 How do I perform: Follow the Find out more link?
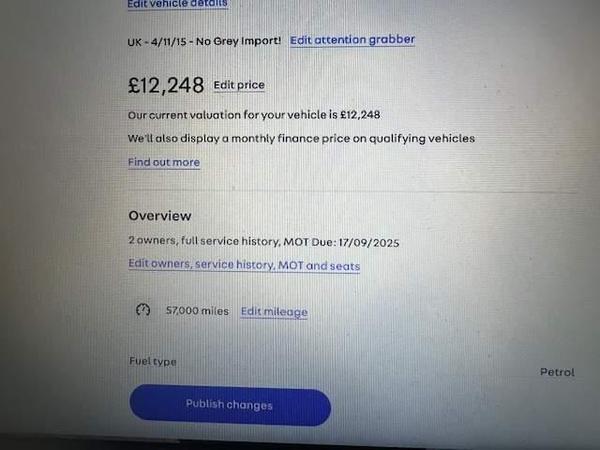click(164, 162)
